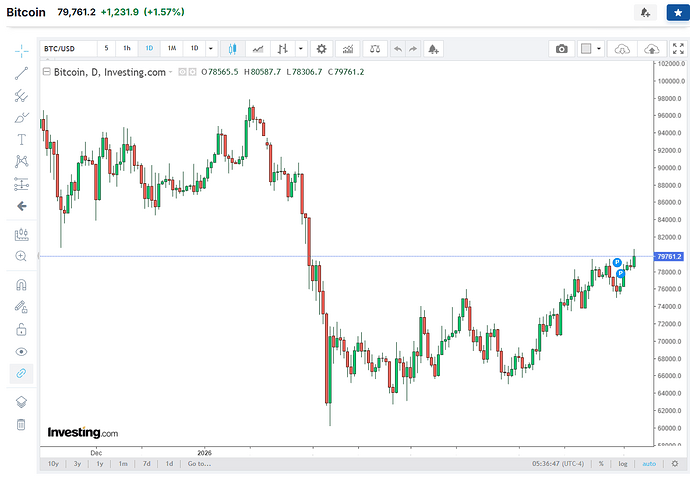
Task: Select the crosshair cursor tool
Action: 21,51
